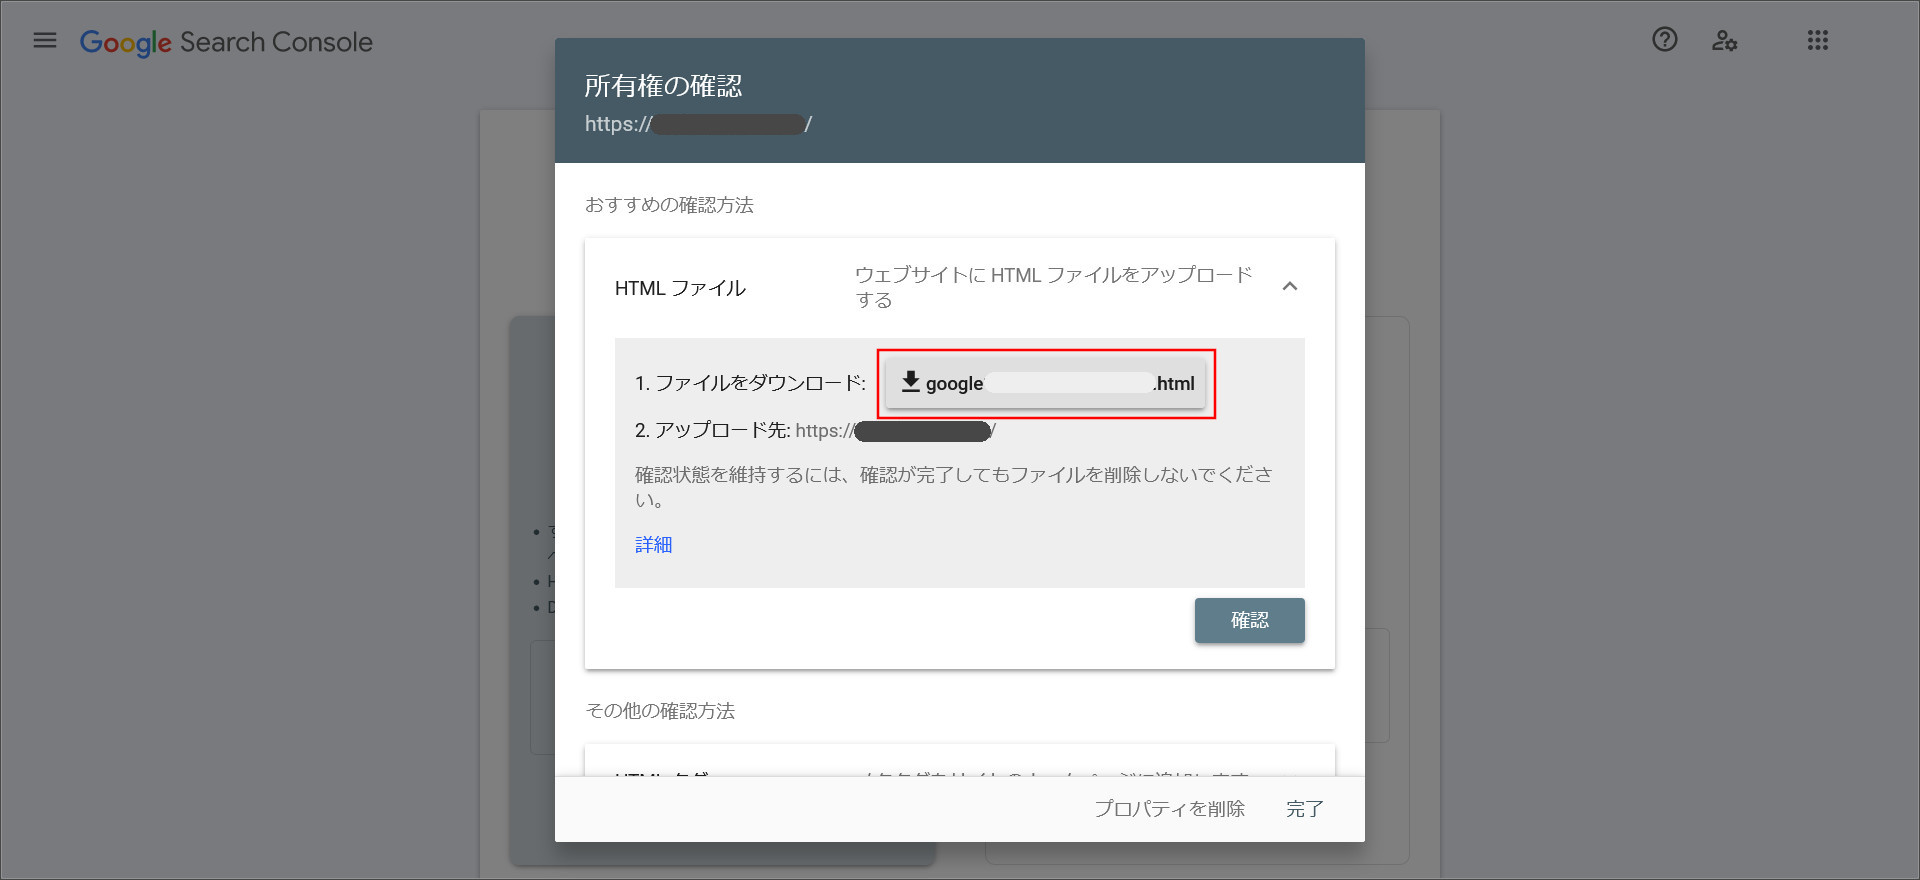Click the HTML ファイル heading
This screenshot has width=1920, height=880.
coord(680,288)
